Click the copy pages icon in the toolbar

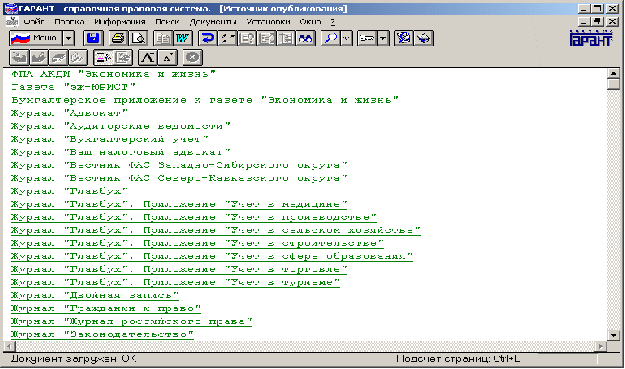tap(163, 38)
